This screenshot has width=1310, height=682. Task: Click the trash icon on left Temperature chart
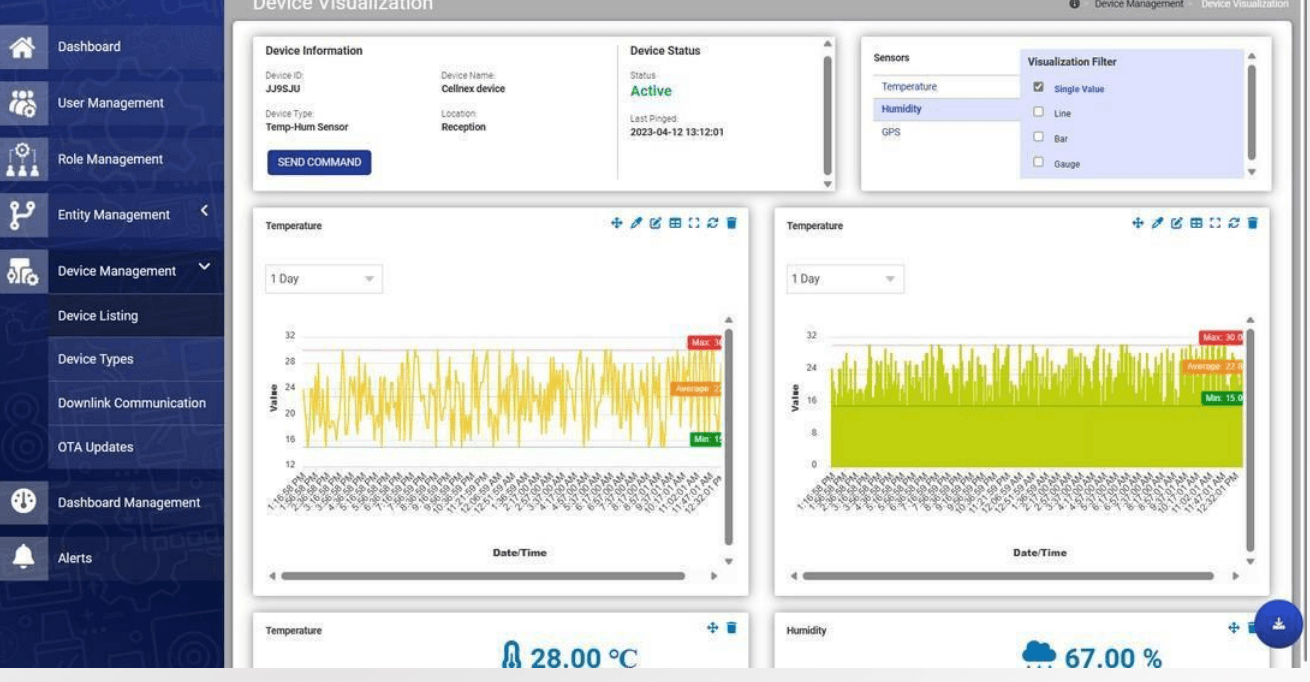(731, 223)
